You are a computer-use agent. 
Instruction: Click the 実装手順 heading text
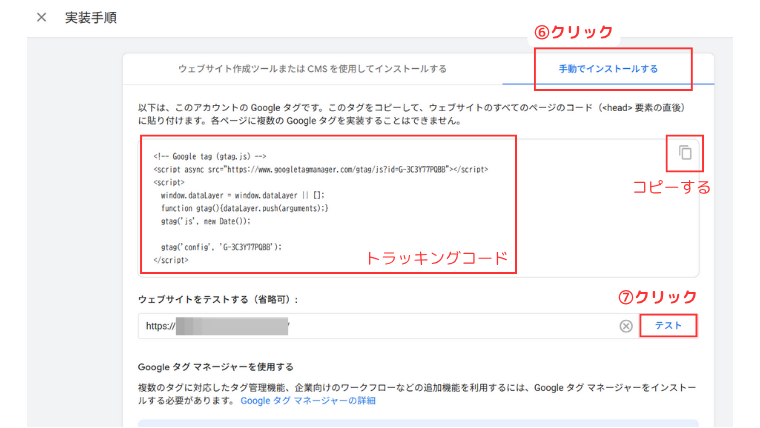[91, 18]
